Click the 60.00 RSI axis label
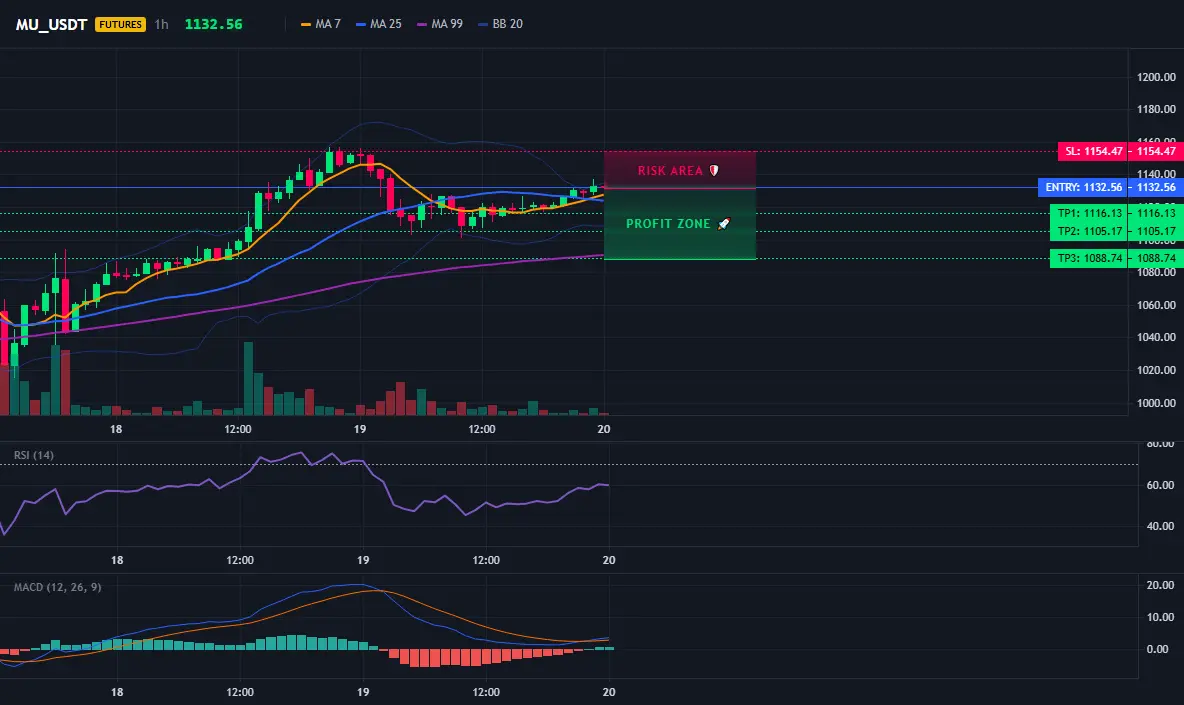This screenshot has width=1184, height=705. [x=1161, y=485]
